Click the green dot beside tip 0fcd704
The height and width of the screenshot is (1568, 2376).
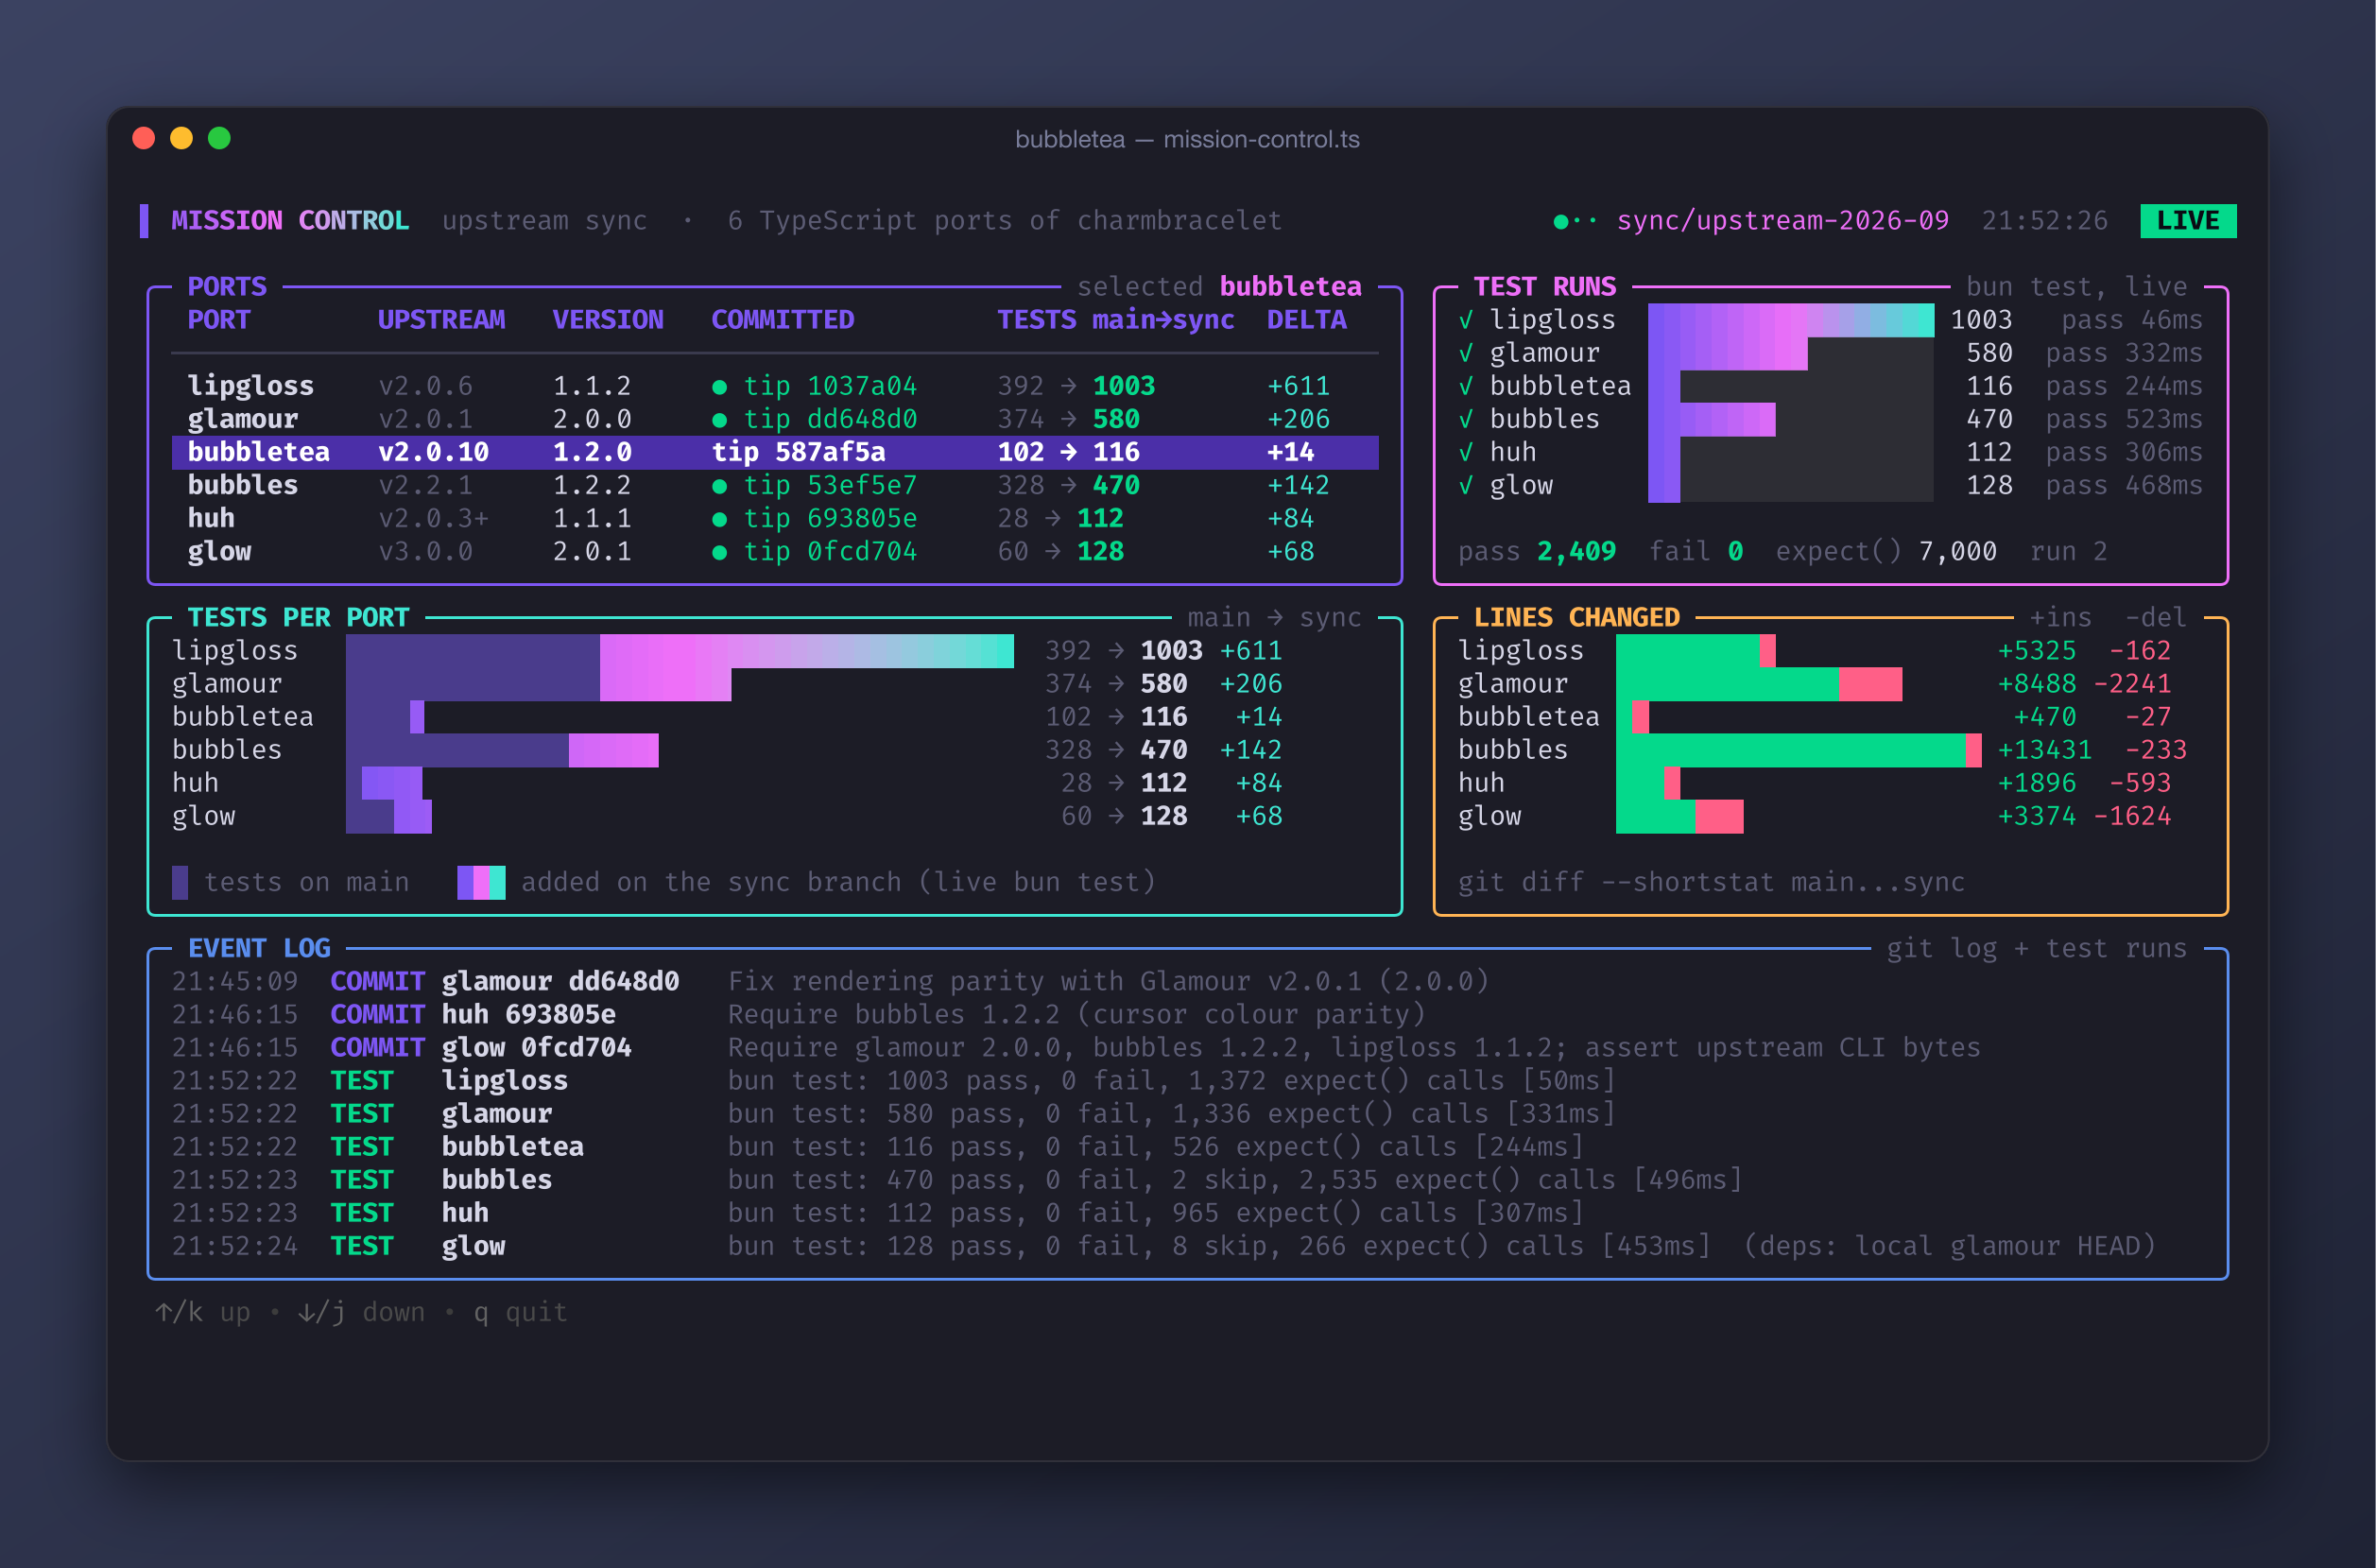click(x=719, y=553)
